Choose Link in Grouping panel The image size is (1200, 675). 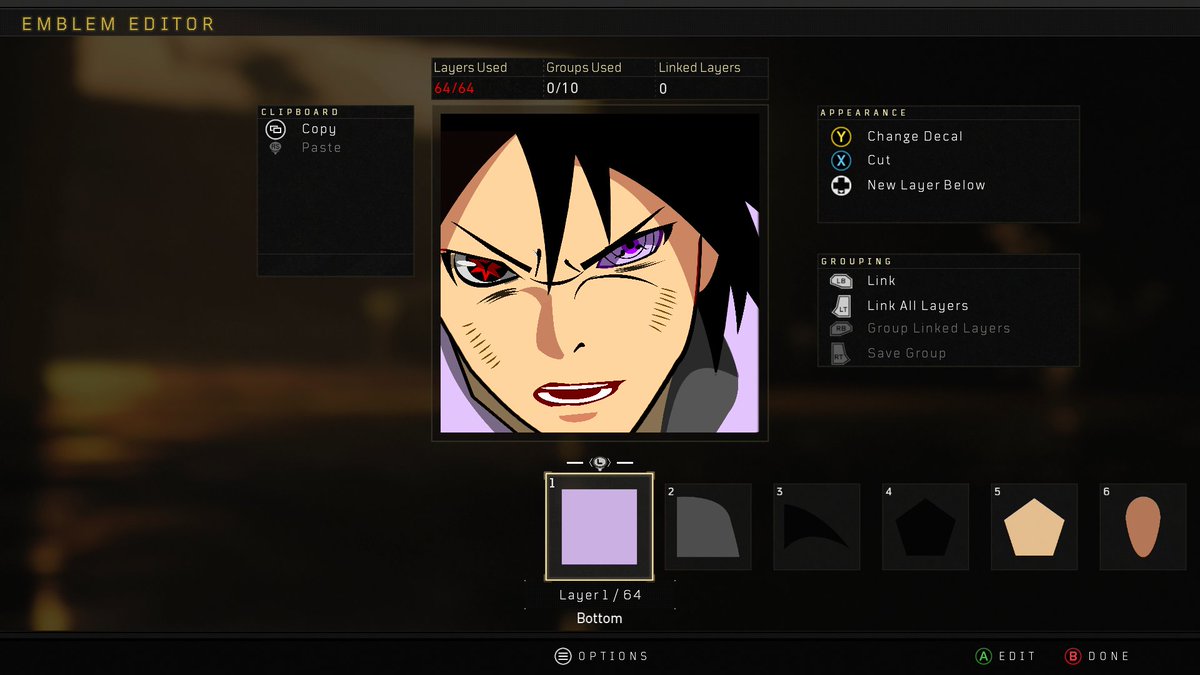click(881, 281)
